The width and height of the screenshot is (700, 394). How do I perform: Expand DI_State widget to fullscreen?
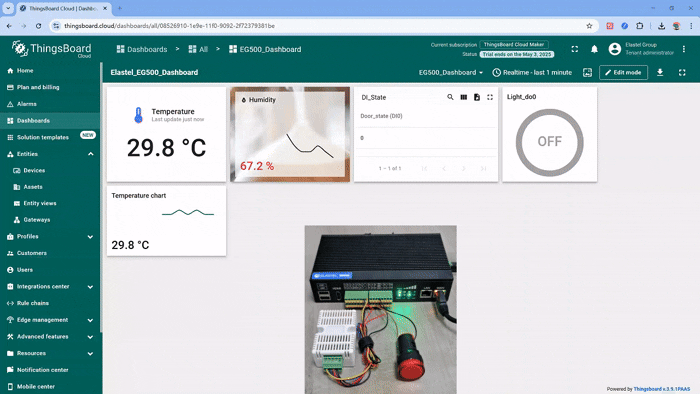(490, 97)
